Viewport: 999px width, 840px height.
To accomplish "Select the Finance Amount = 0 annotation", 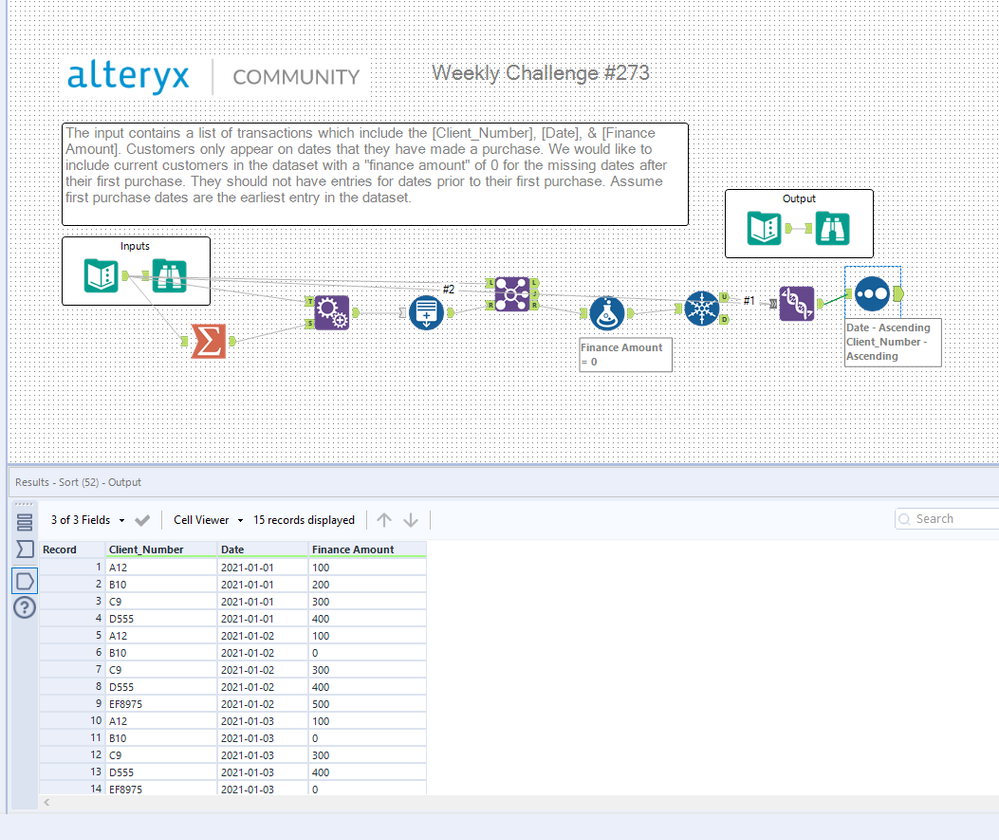I will click(x=625, y=354).
